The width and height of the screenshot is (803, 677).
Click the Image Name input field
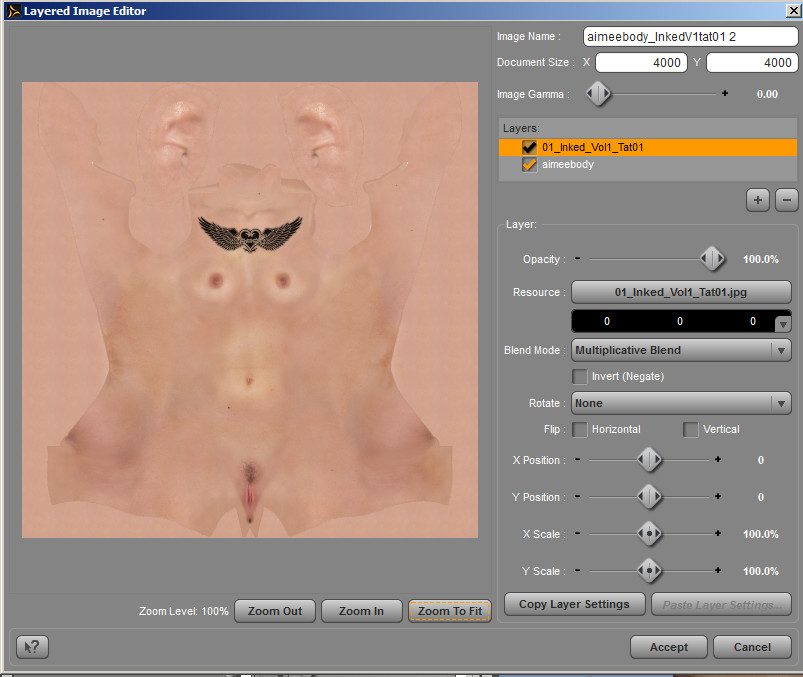[x=690, y=36]
